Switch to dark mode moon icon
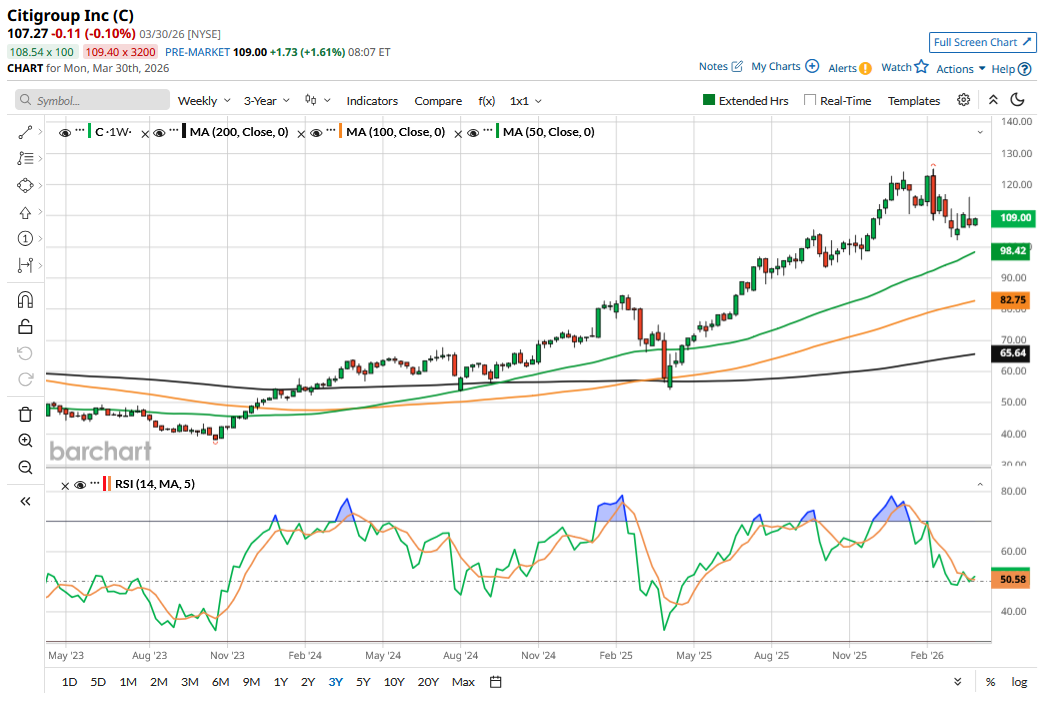1057x708 pixels. pyautogui.click(x=1017, y=100)
